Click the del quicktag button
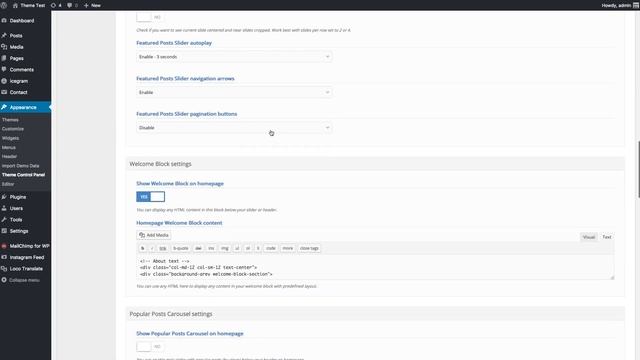640x360 pixels. (x=198, y=248)
